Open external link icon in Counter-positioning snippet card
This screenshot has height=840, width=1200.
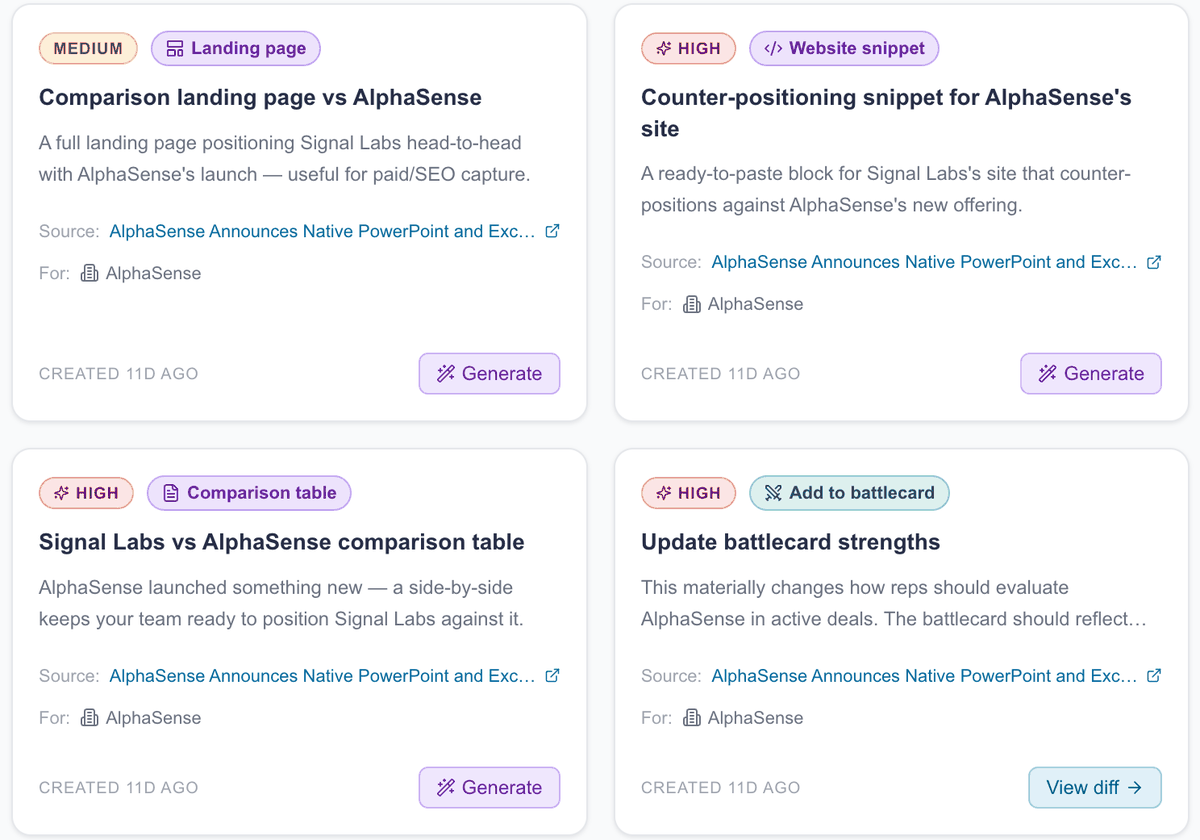[x=1154, y=262]
